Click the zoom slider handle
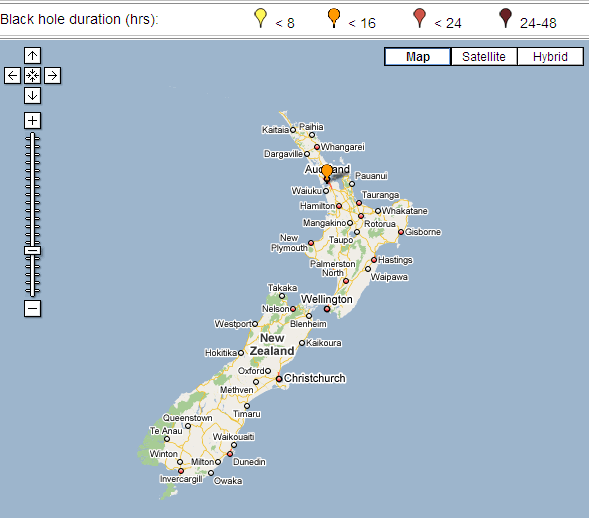Image resolution: width=589 pixels, height=518 pixels. coord(32,251)
